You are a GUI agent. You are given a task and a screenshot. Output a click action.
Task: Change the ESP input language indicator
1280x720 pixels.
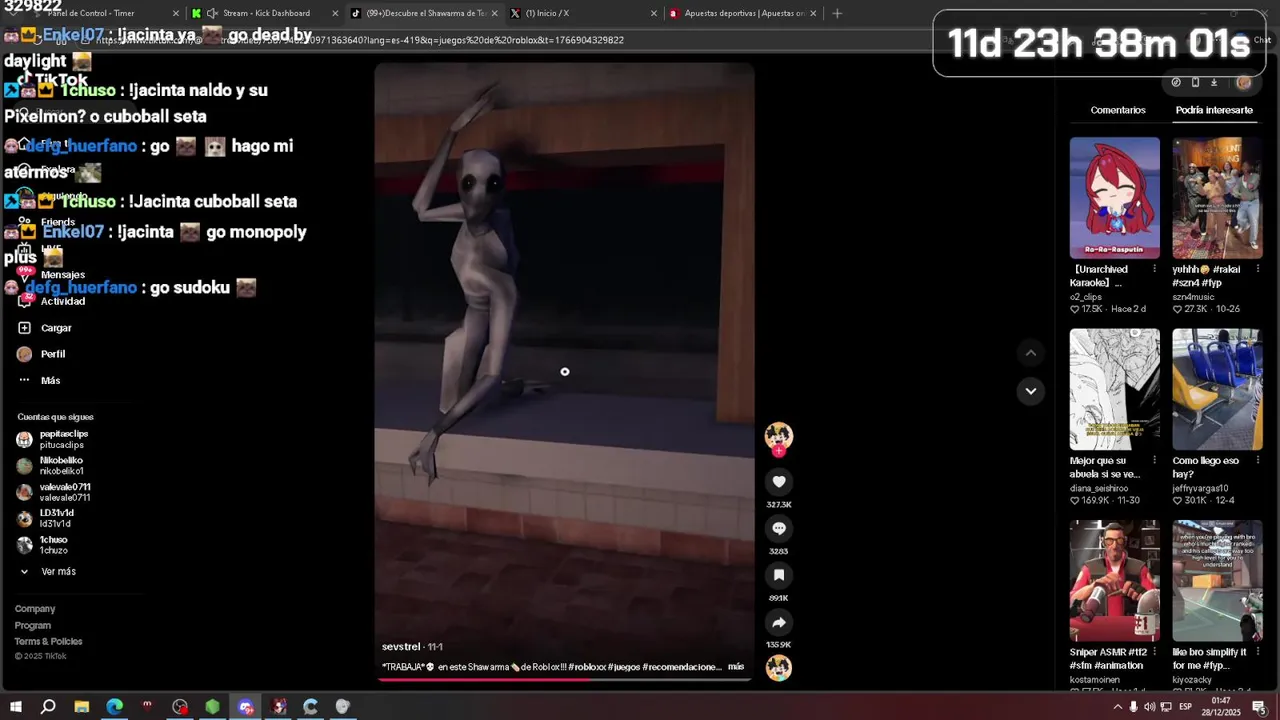pyautogui.click(x=1185, y=707)
